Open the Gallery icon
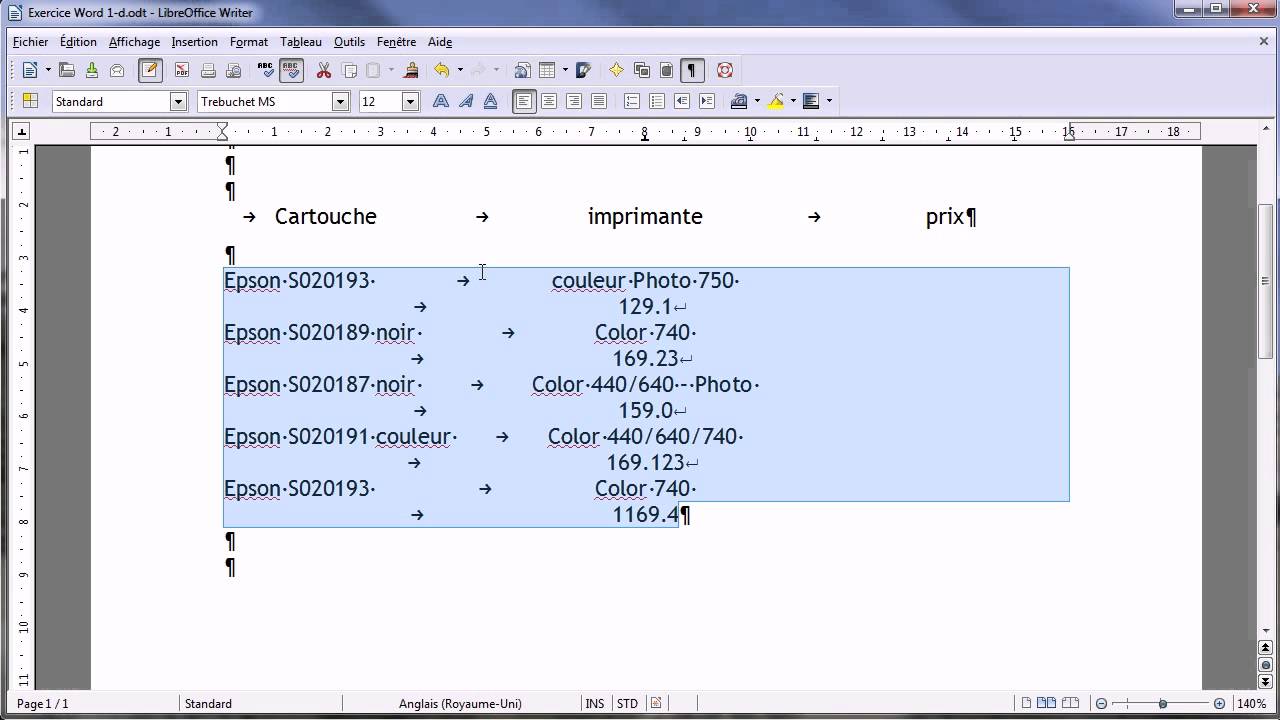This screenshot has width=1280, height=720. point(642,70)
